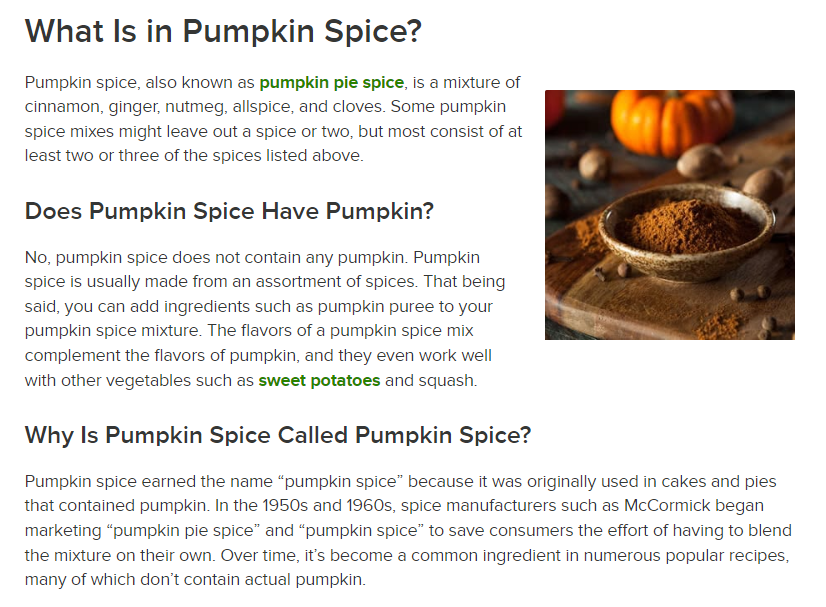Click the word "marketing" in the last paragraph
The width and height of the screenshot is (826, 607).
[x=65, y=530]
